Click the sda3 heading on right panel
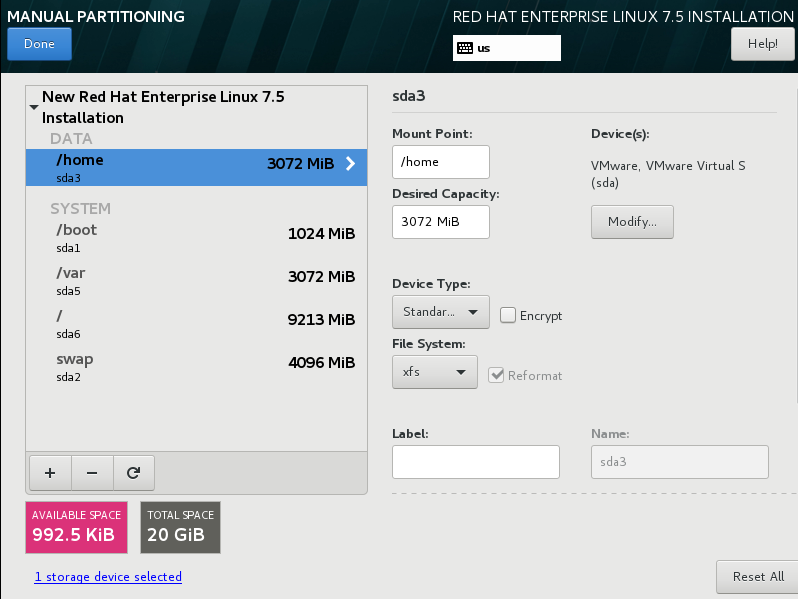 [409, 96]
